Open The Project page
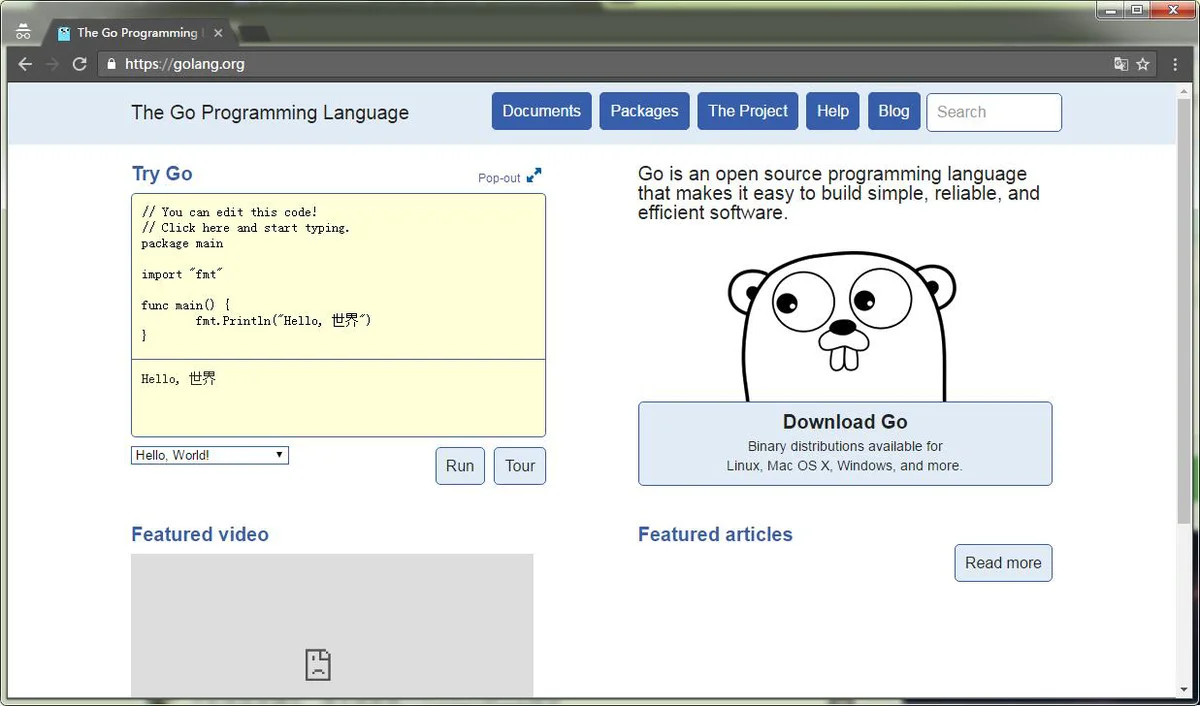Image resolution: width=1200 pixels, height=706 pixels. click(748, 111)
